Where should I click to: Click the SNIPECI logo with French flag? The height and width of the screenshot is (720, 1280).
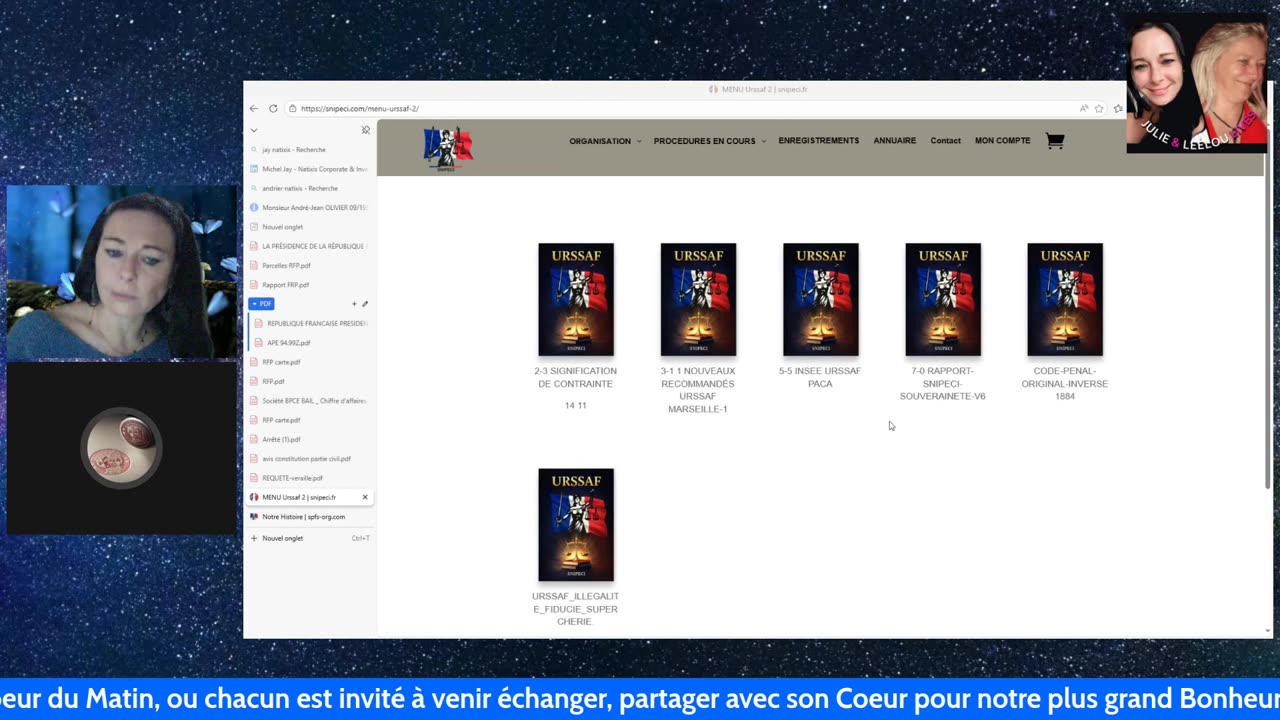pyautogui.click(x=448, y=148)
